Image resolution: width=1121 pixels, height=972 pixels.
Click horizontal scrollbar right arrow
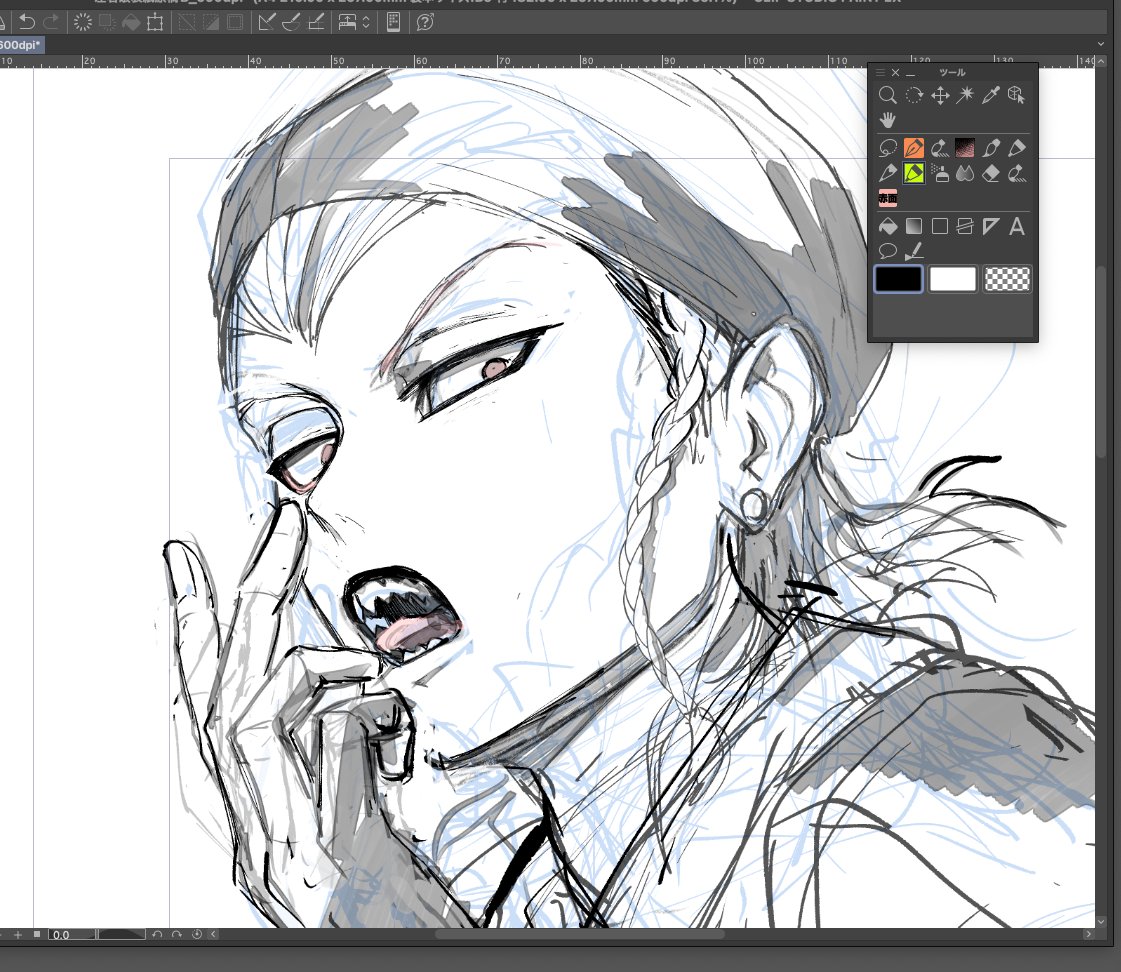pyautogui.click(x=1088, y=934)
